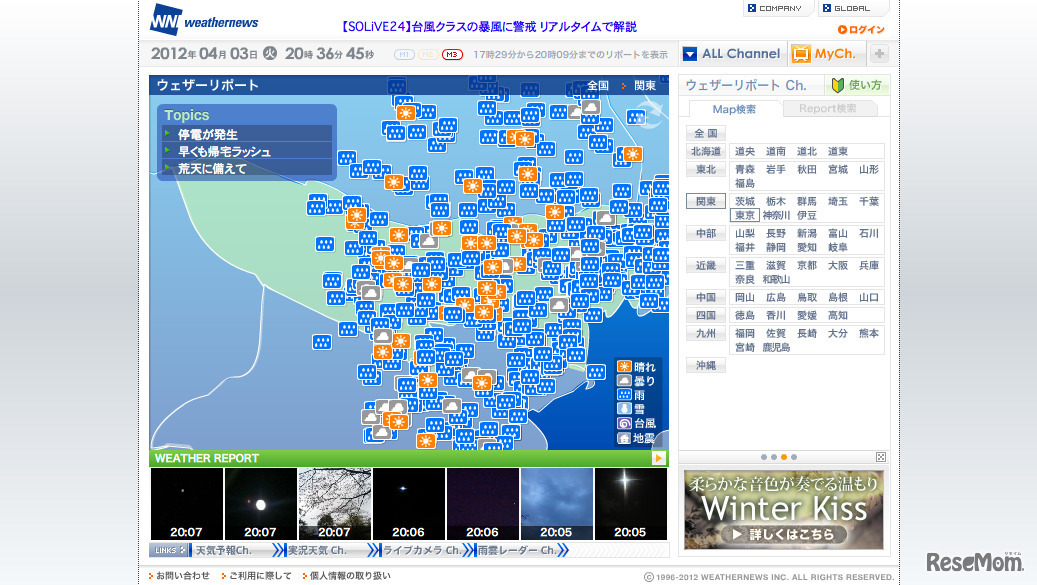Select the orange carousel dot above the ad
1037x585 pixels.
coord(784,457)
